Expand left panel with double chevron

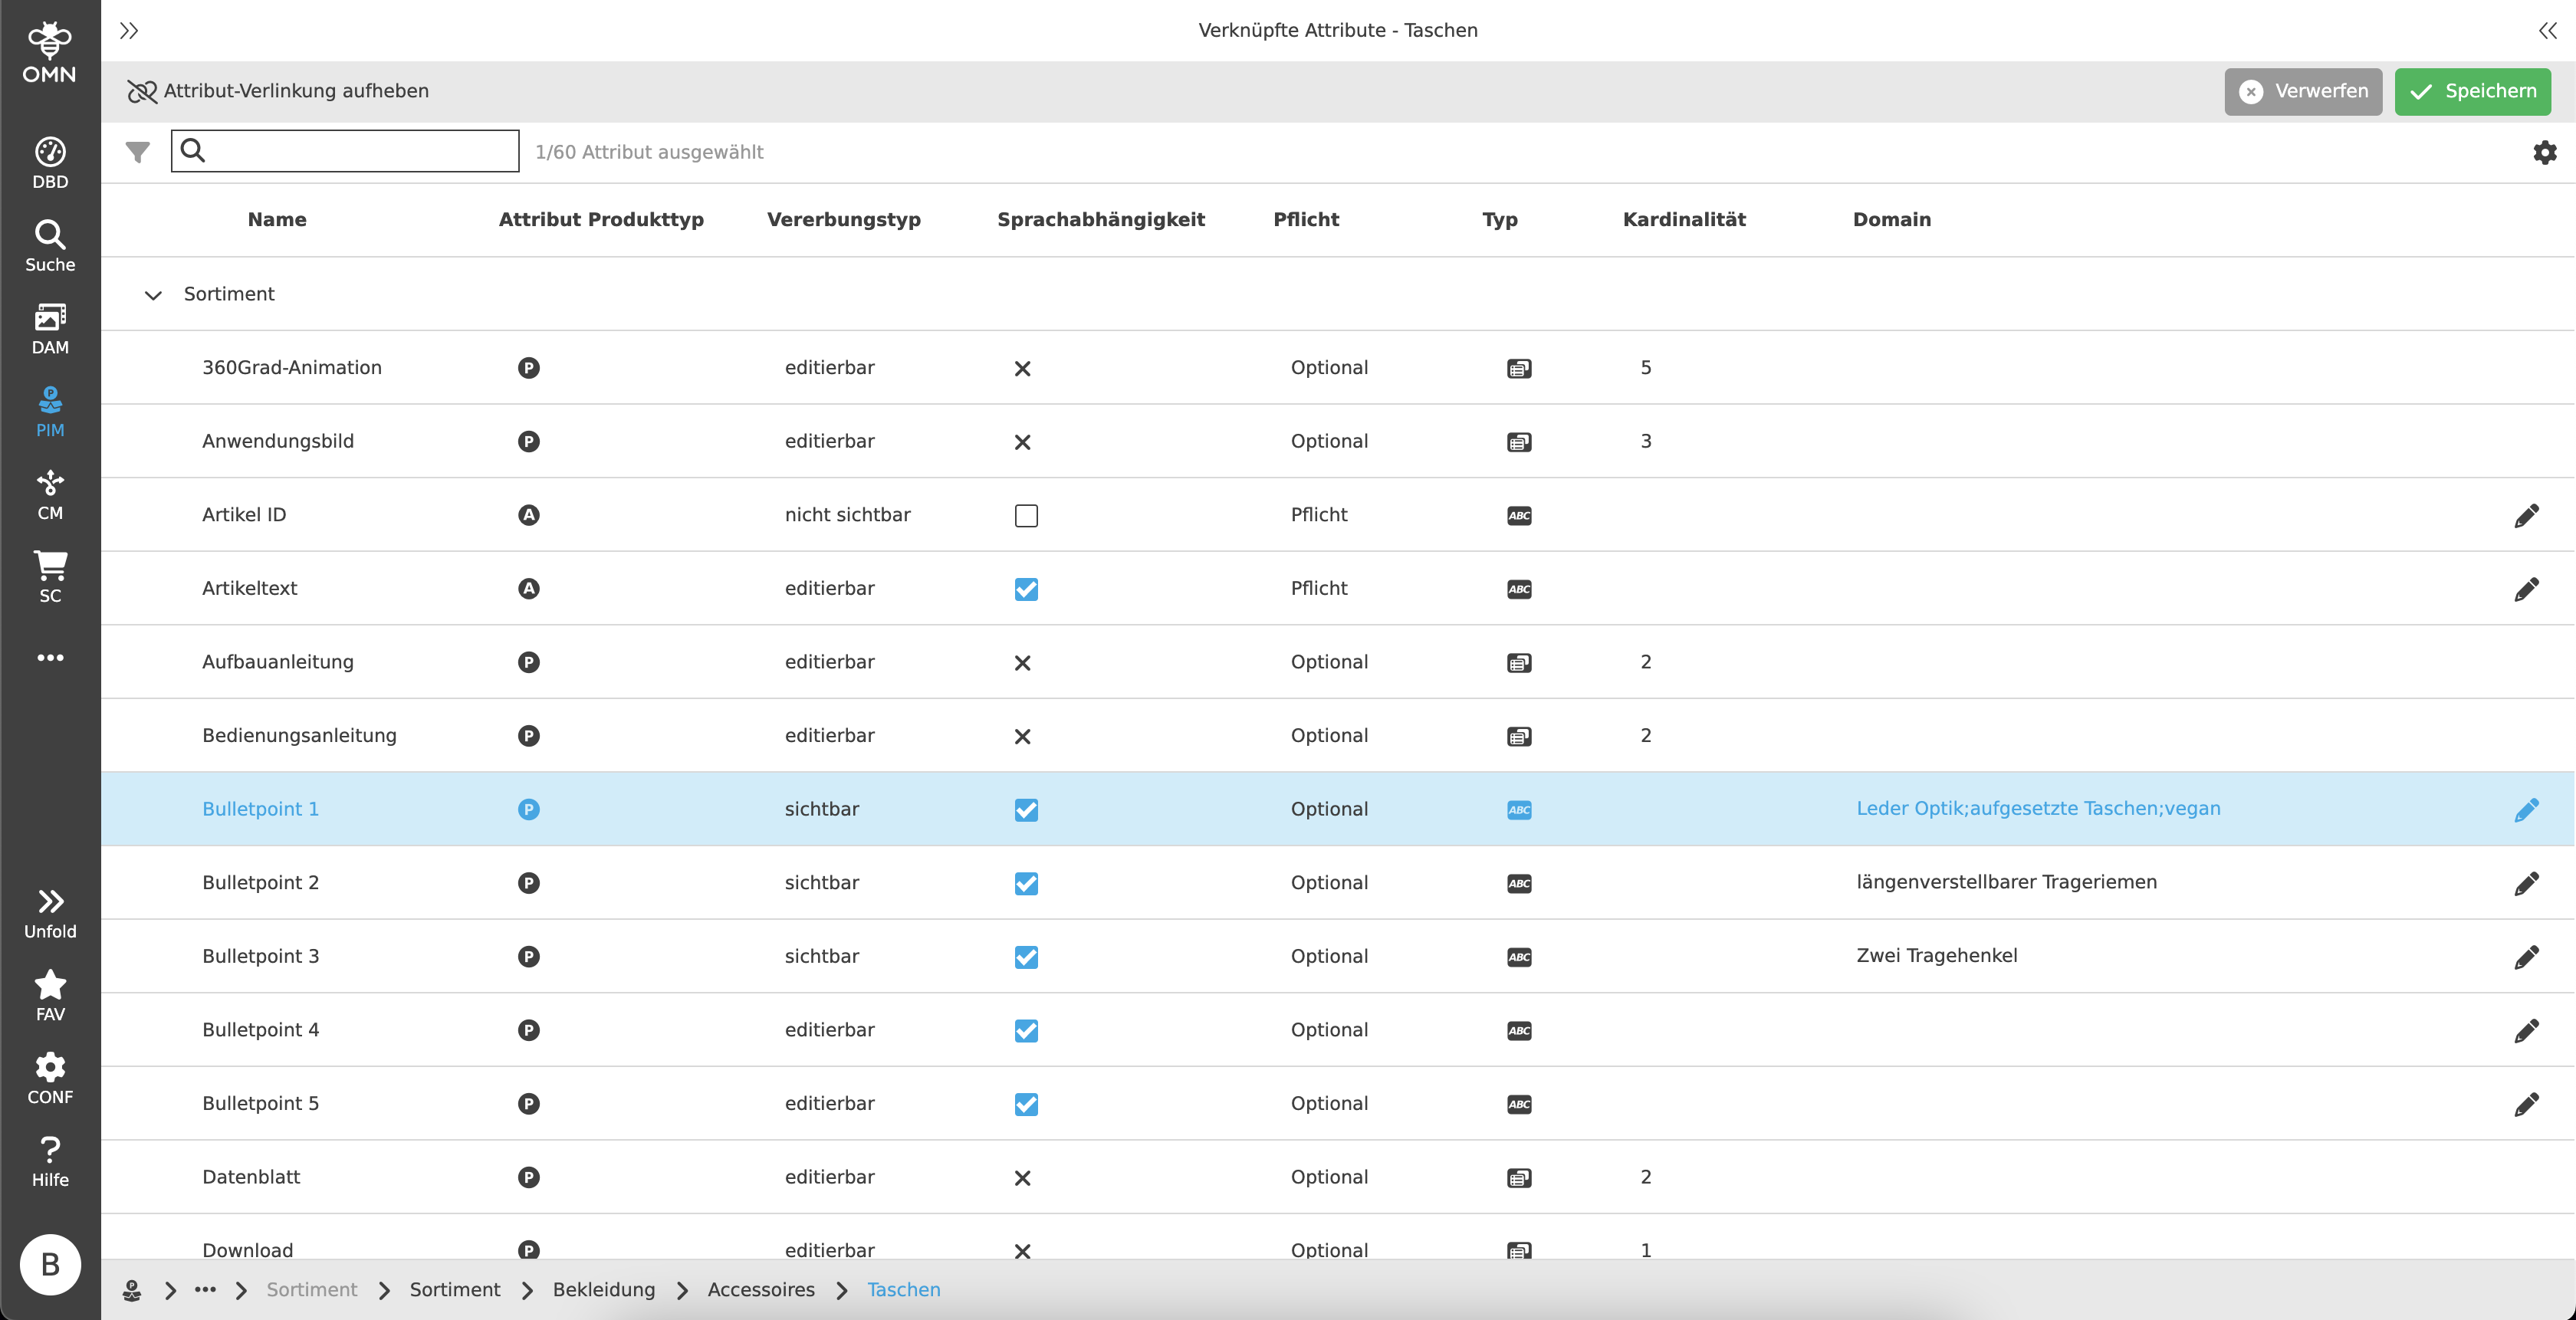[x=129, y=31]
